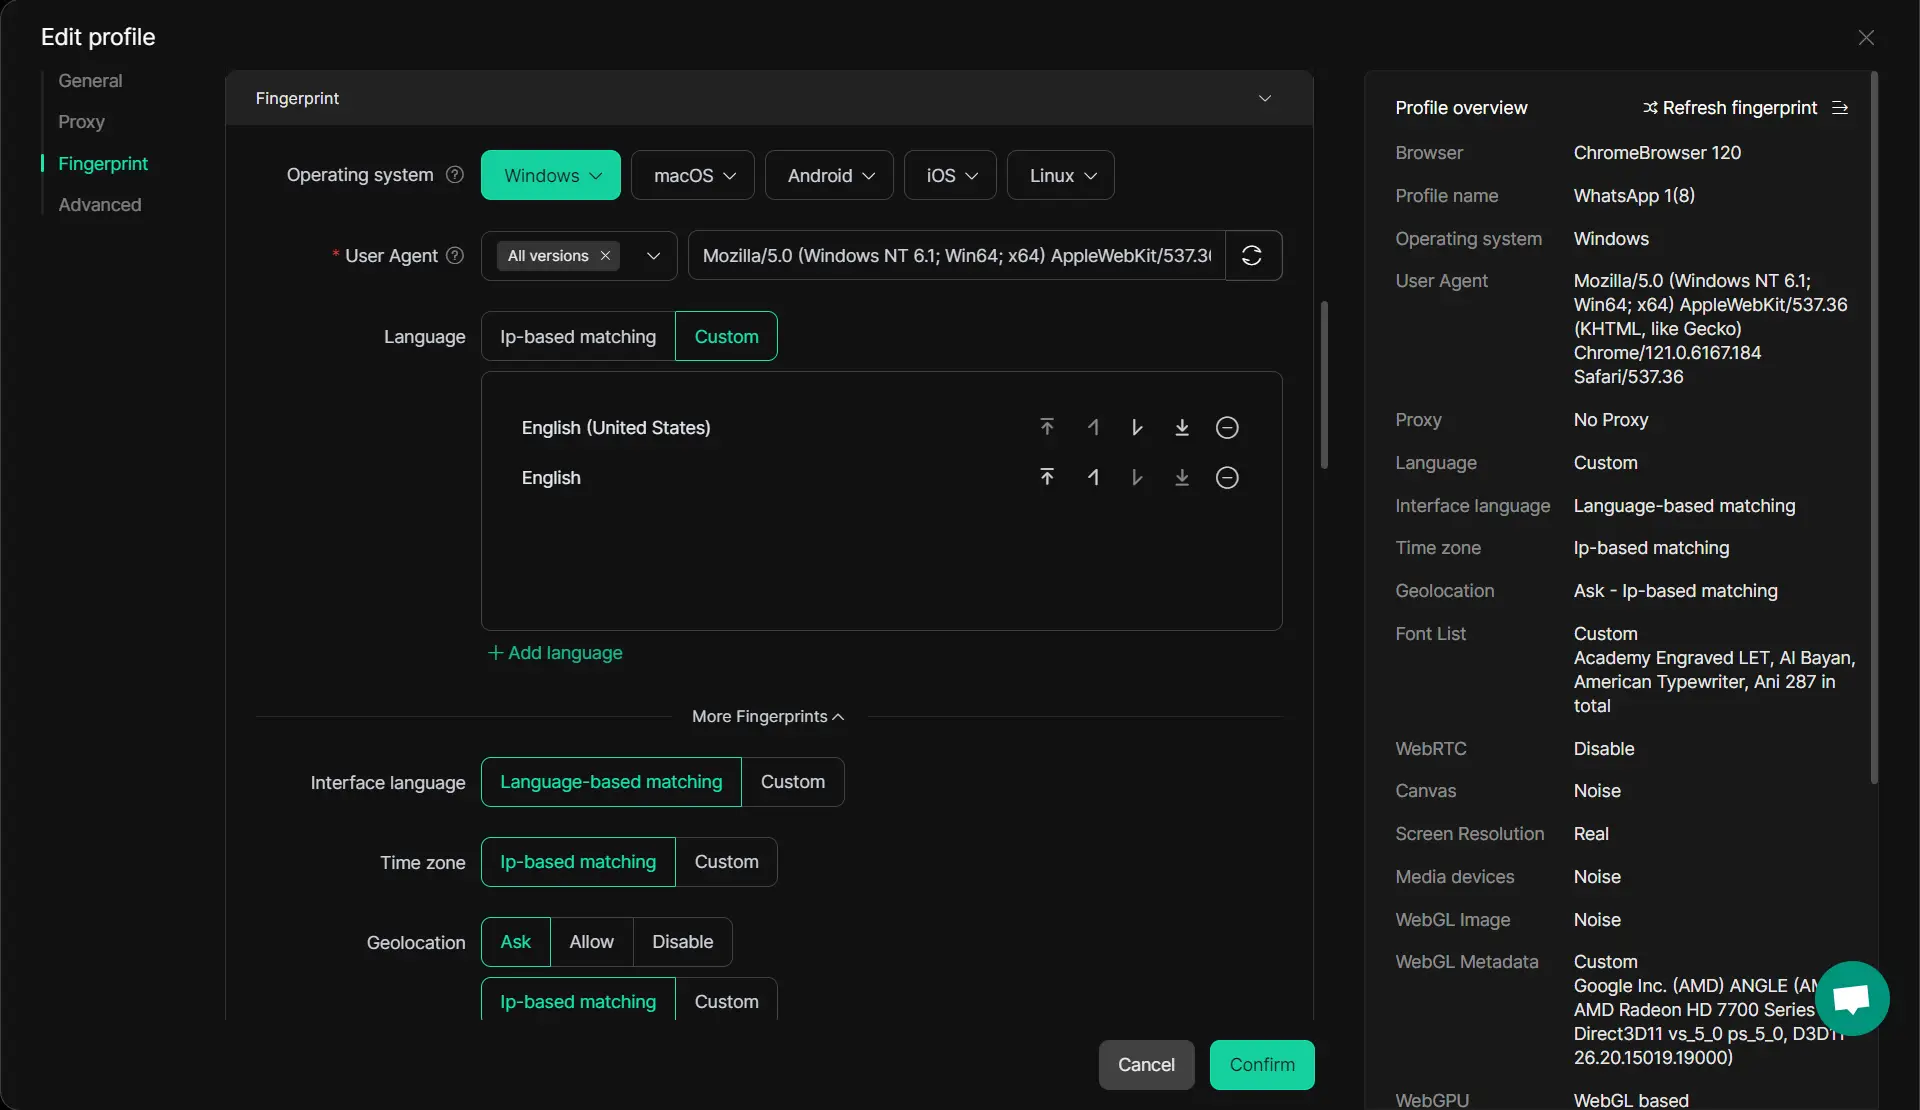Move English (United States) to bottom
This screenshot has width=1920, height=1110.
point(1182,428)
